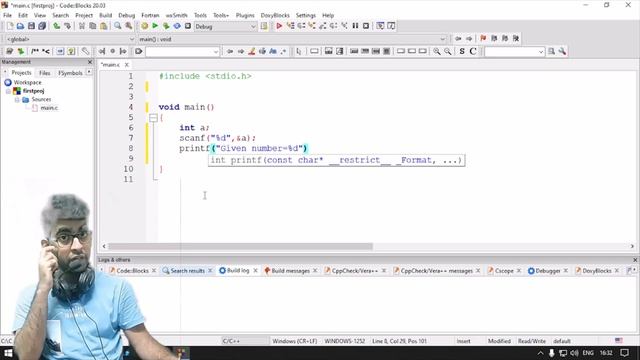Open the Debug menu

(127, 16)
